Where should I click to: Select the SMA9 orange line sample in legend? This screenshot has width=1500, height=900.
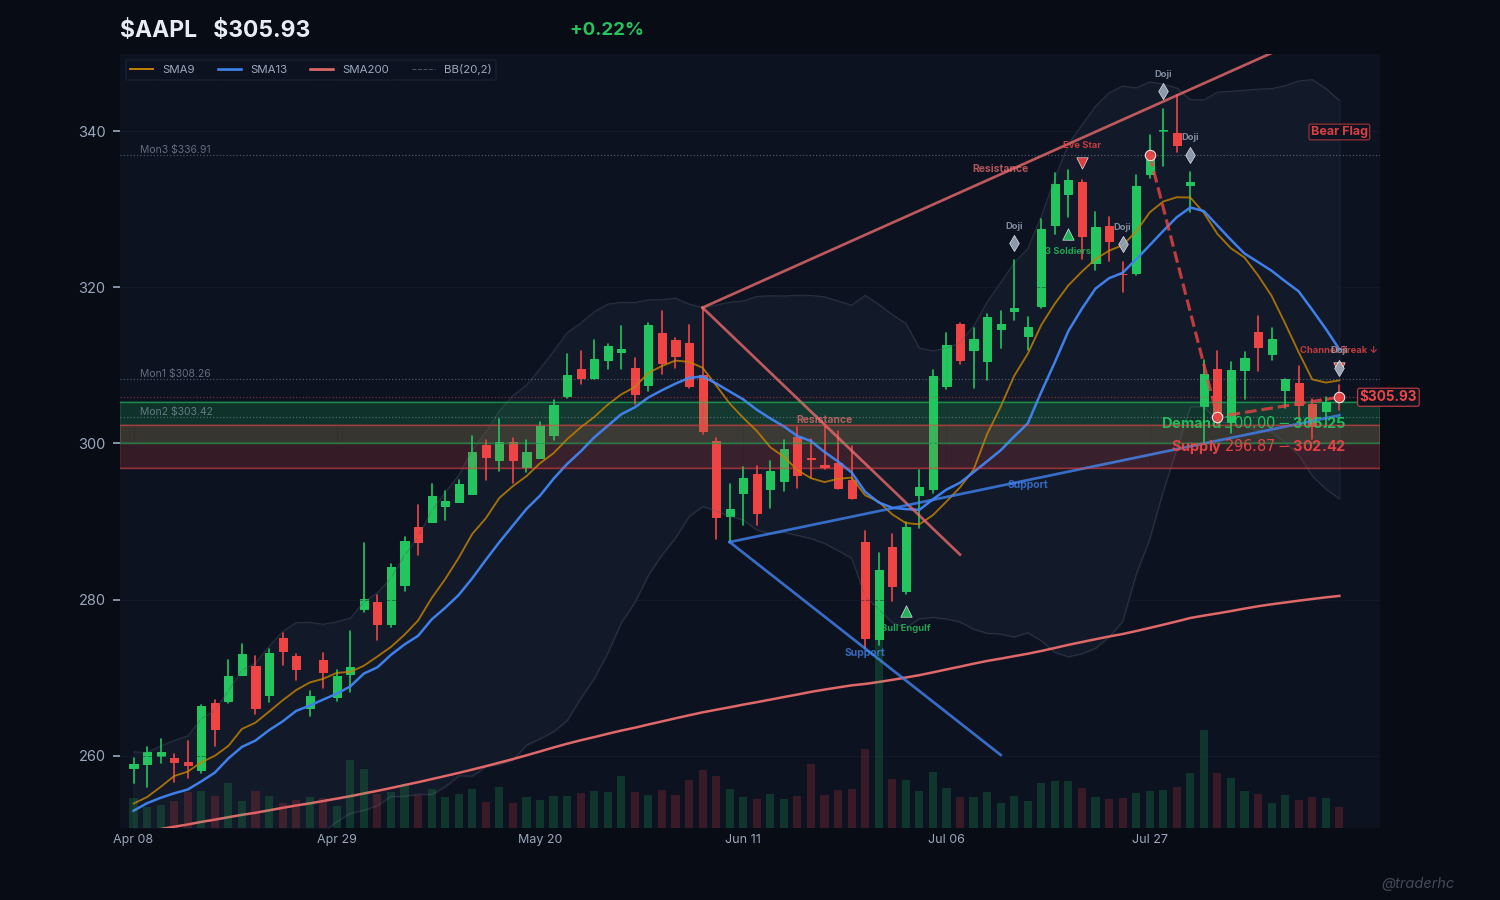pyautogui.click(x=142, y=69)
